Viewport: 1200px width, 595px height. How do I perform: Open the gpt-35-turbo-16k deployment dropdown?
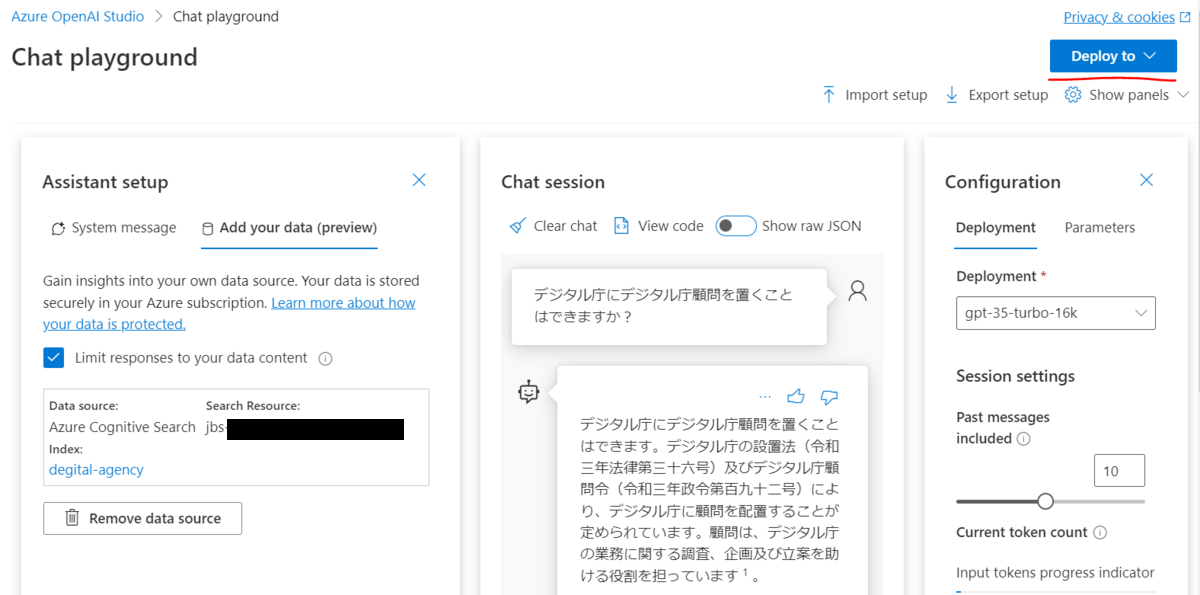pos(1056,313)
